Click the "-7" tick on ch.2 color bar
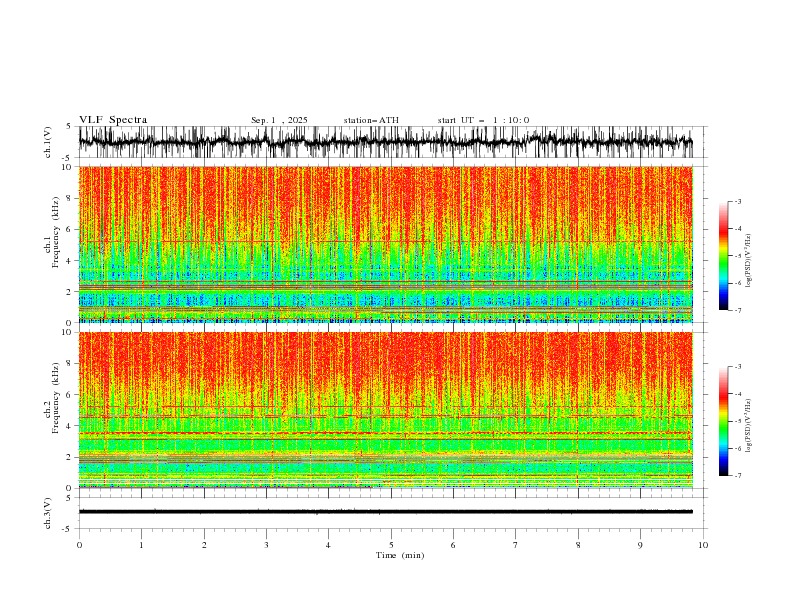Image resolution: width=792 pixels, height=612 pixels. (x=737, y=475)
